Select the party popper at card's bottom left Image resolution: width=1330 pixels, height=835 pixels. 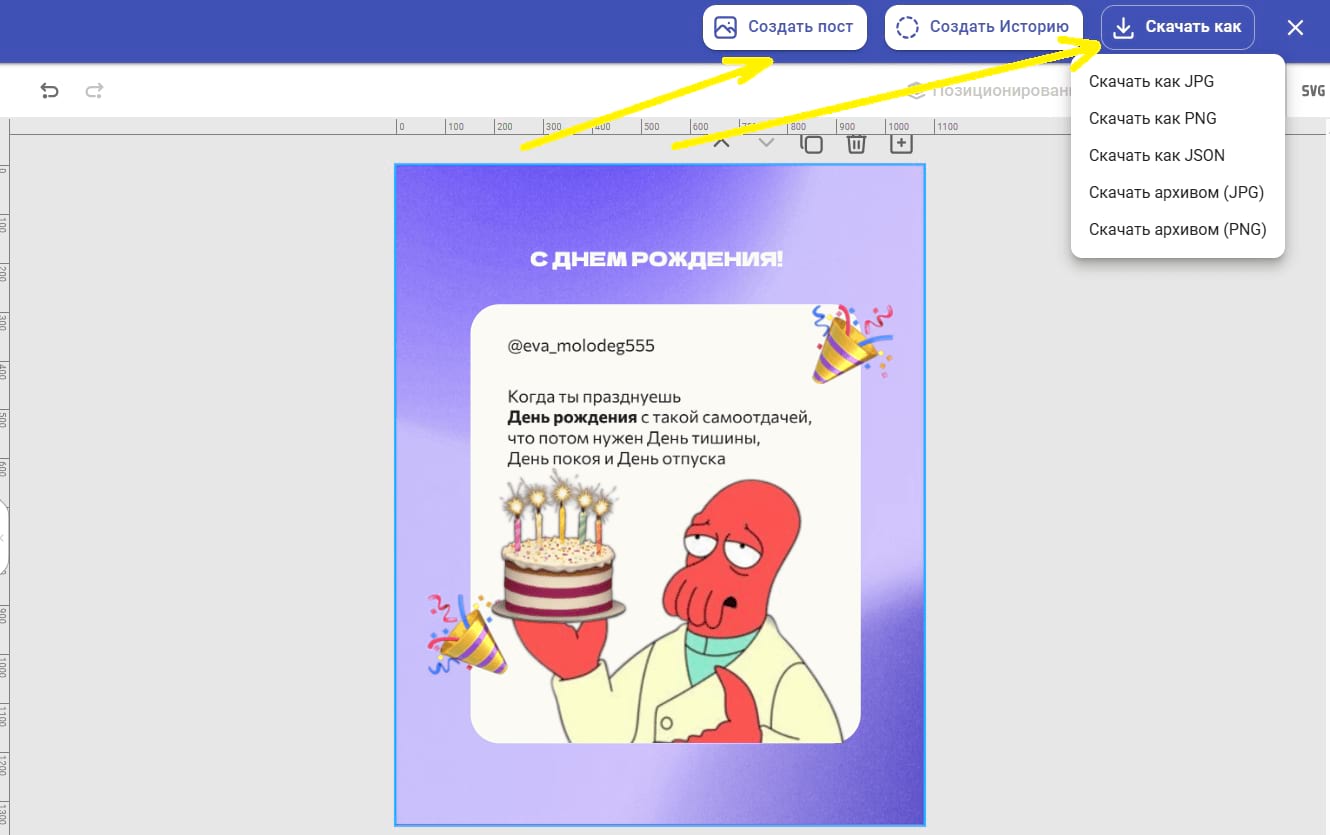pyautogui.click(x=467, y=634)
